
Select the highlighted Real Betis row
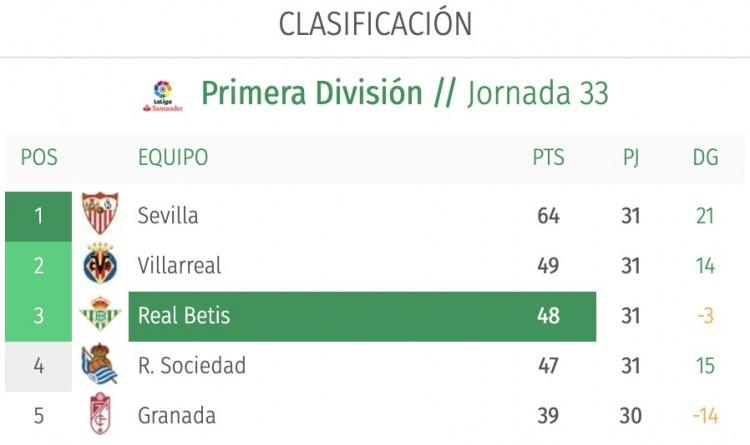point(360,316)
